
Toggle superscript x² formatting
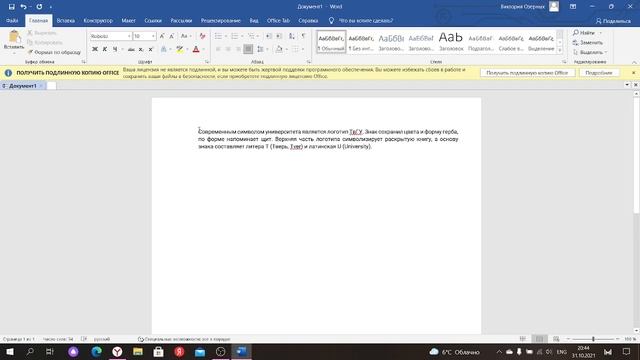[x=151, y=49]
